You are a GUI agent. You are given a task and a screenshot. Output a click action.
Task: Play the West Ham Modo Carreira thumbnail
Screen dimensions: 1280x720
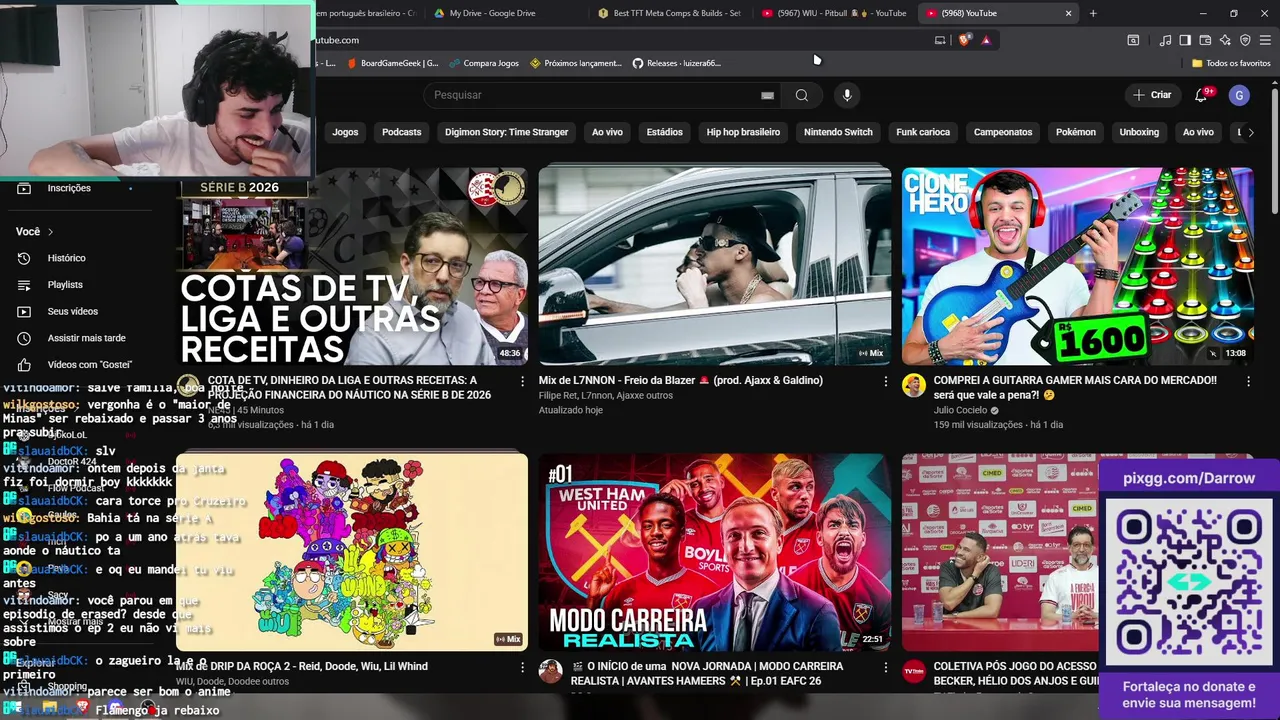[x=715, y=552]
